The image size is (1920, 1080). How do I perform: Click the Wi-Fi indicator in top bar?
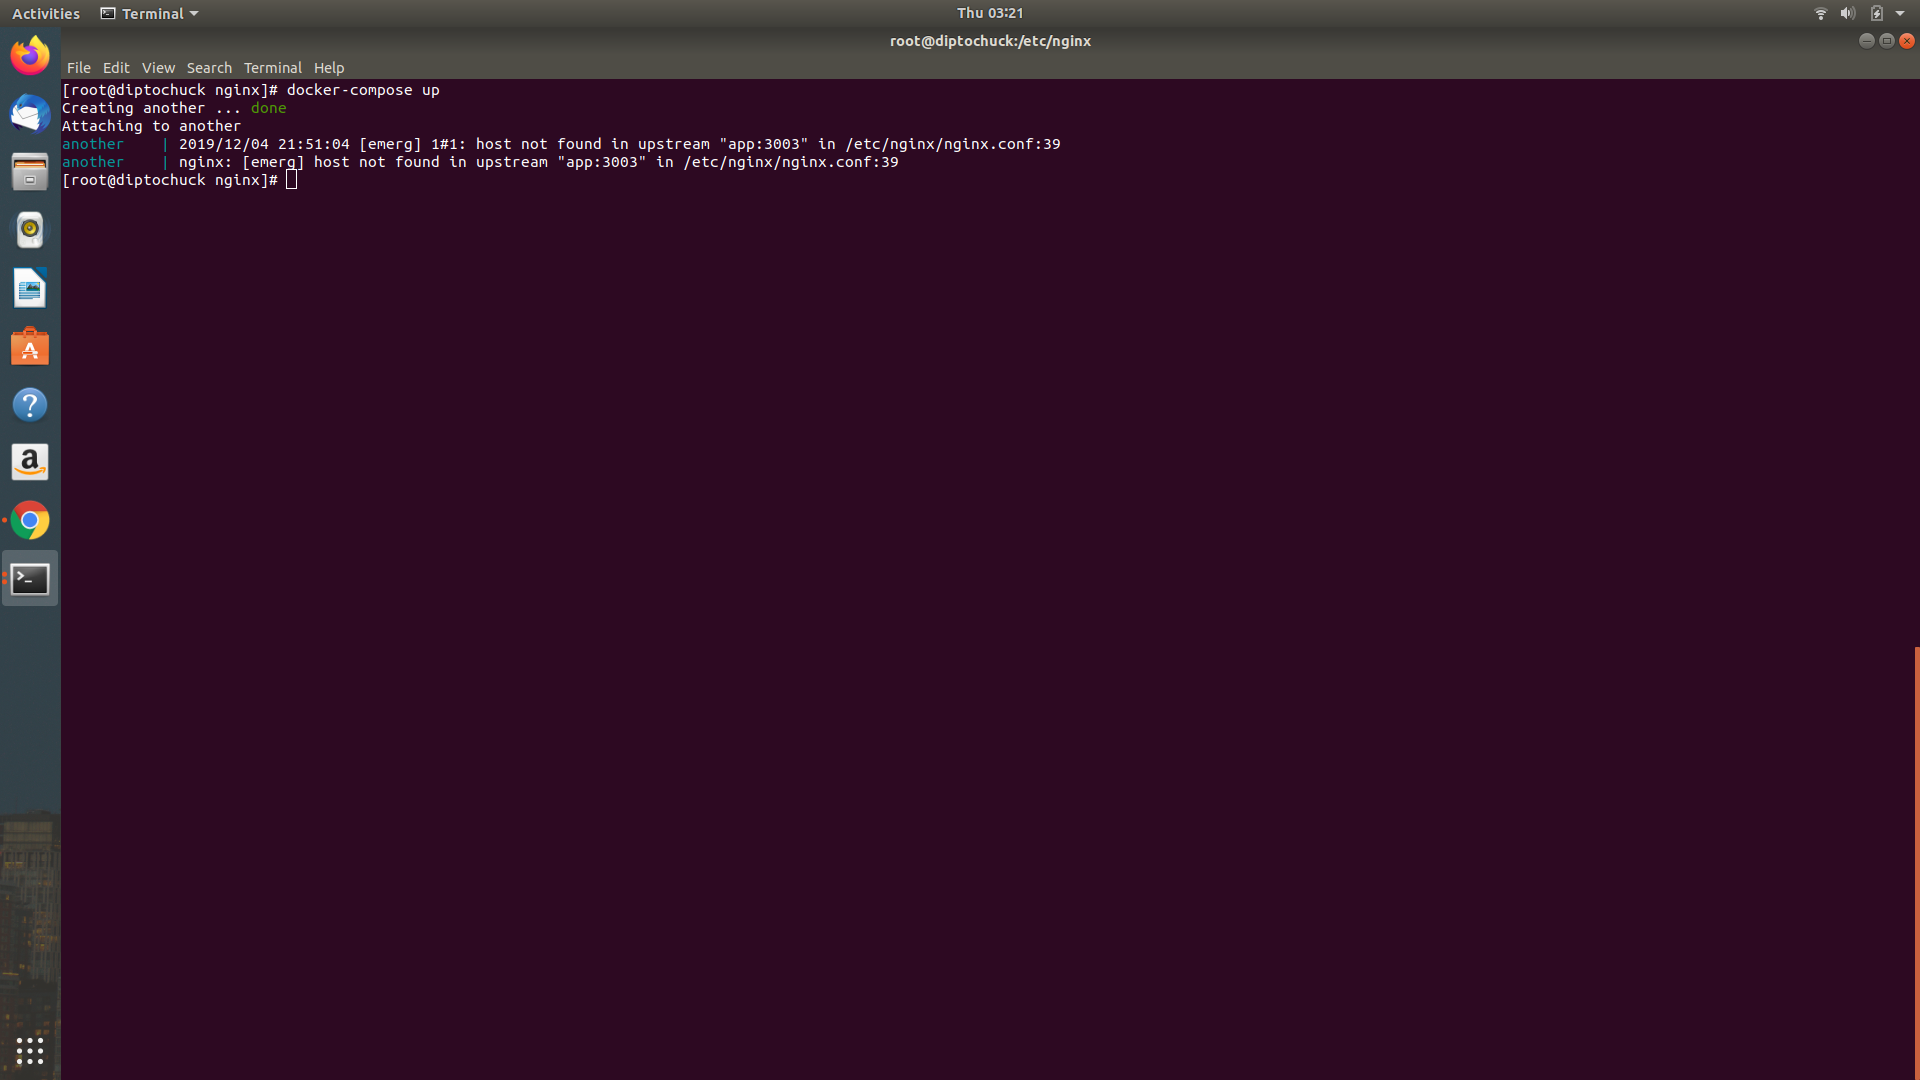tap(1819, 13)
